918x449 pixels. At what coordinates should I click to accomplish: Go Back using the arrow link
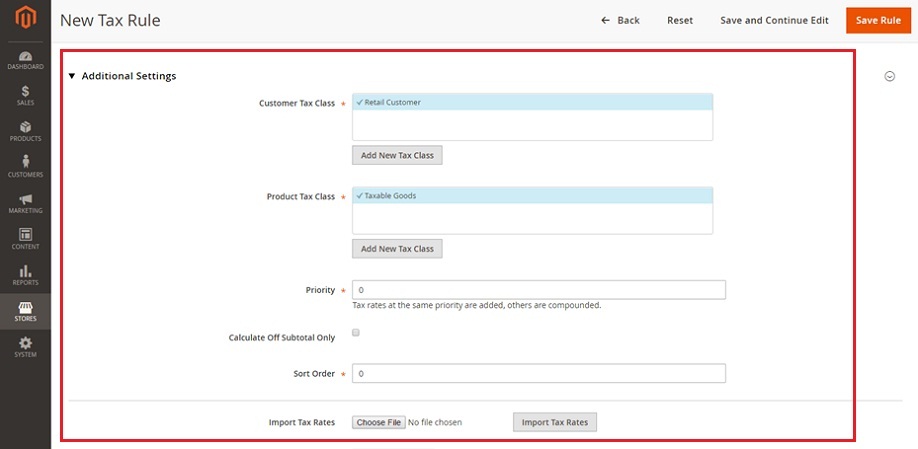tap(620, 20)
